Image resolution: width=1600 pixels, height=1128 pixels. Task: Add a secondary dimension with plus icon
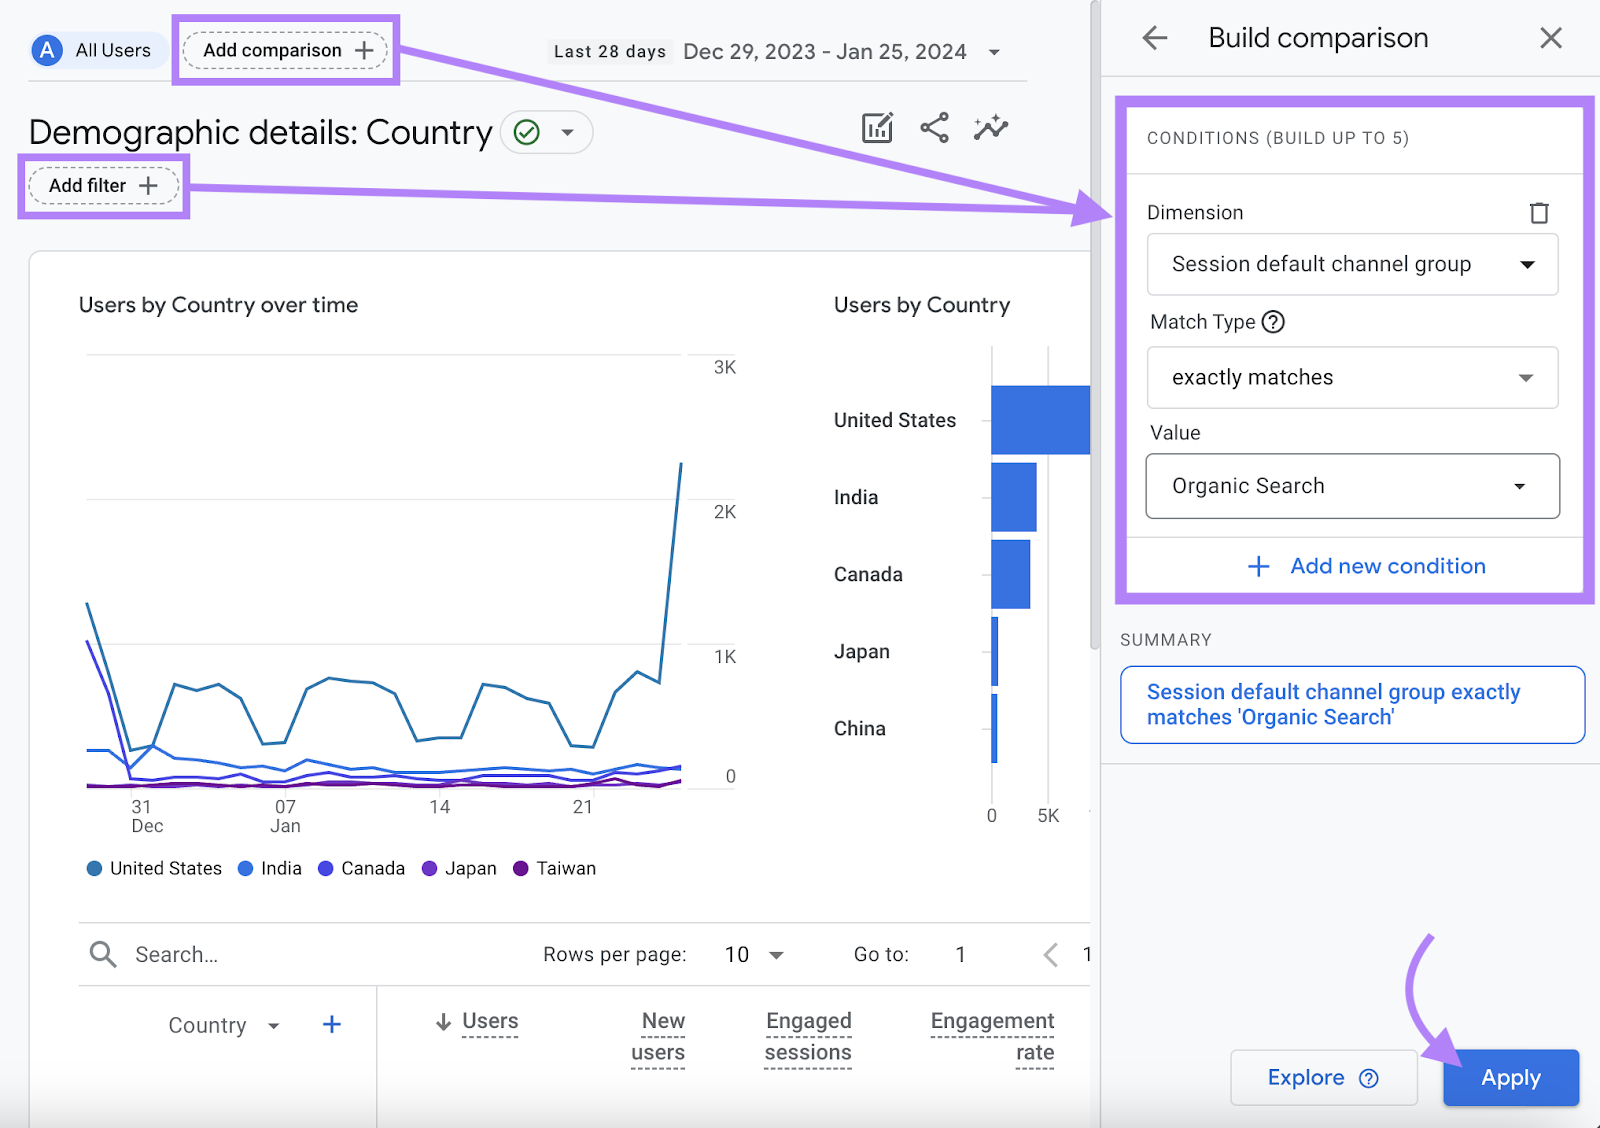pos(332,1024)
